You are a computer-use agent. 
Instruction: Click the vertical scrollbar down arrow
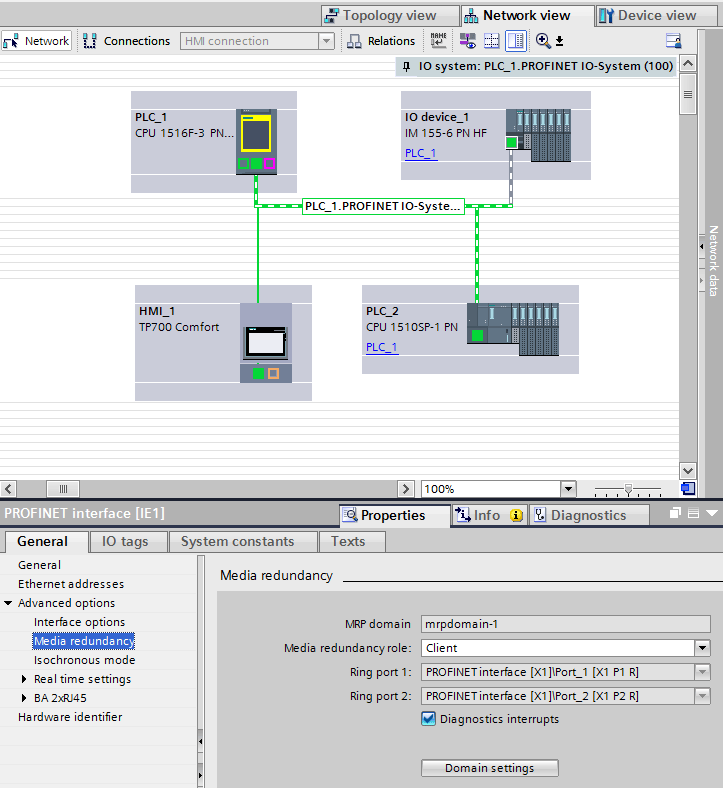click(688, 471)
